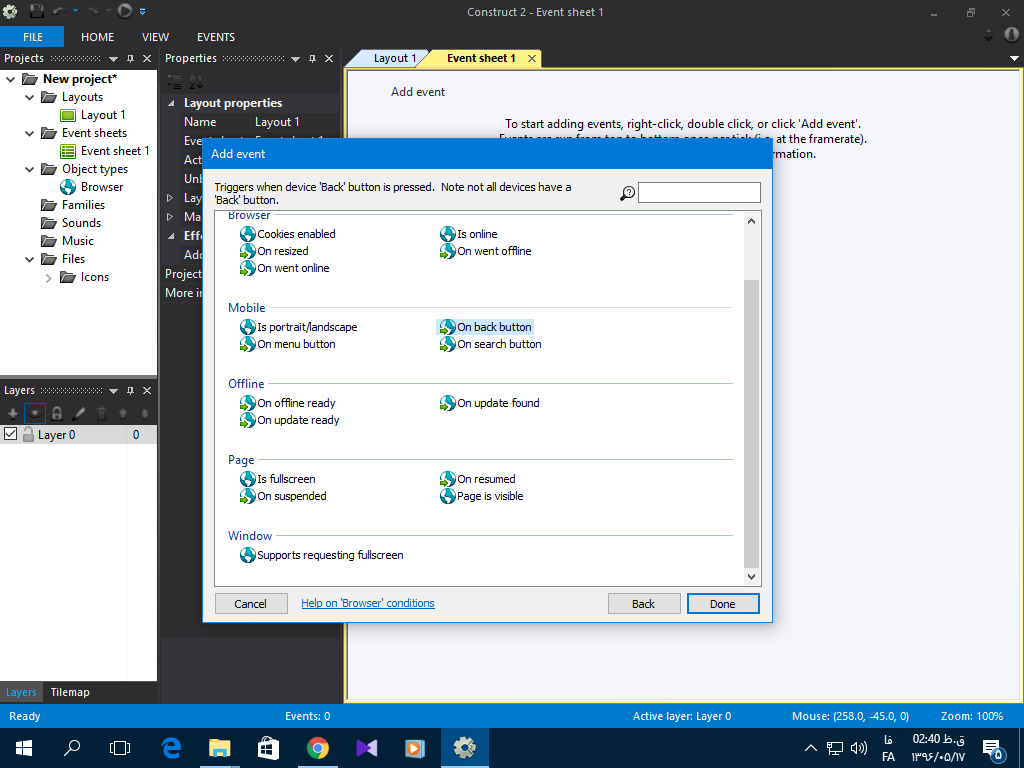Viewport: 1024px width, 768px height.
Task: Open Microsoft Edge from taskbar
Action: (171, 748)
